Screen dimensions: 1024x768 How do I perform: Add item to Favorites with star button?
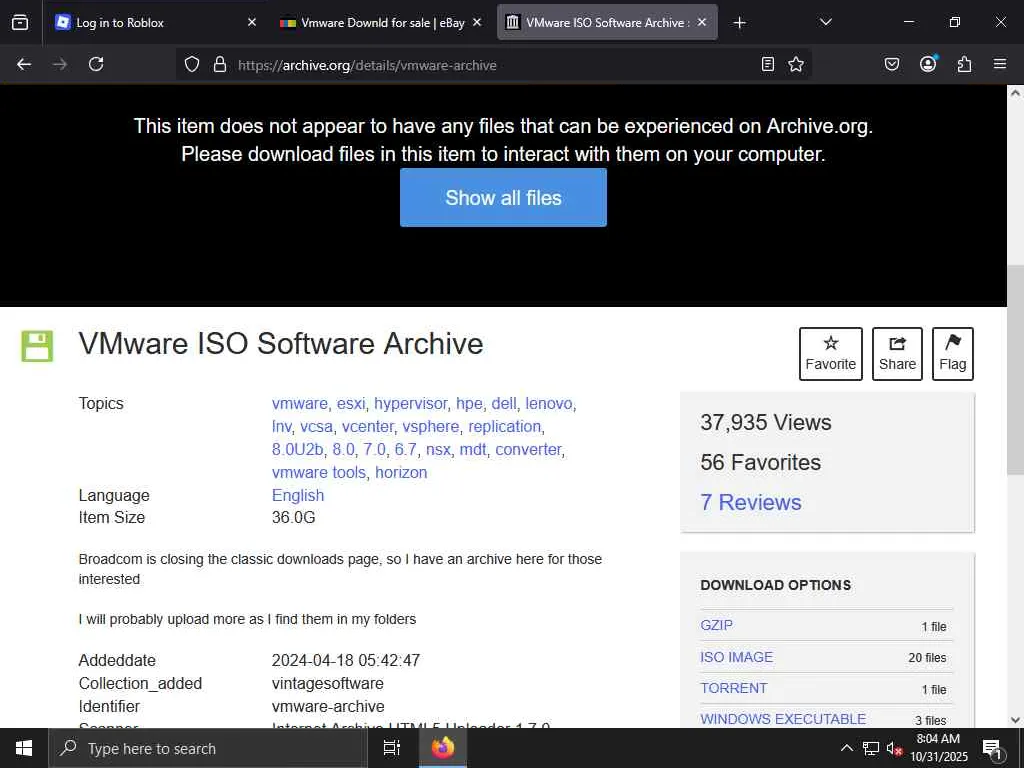(831, 353)
